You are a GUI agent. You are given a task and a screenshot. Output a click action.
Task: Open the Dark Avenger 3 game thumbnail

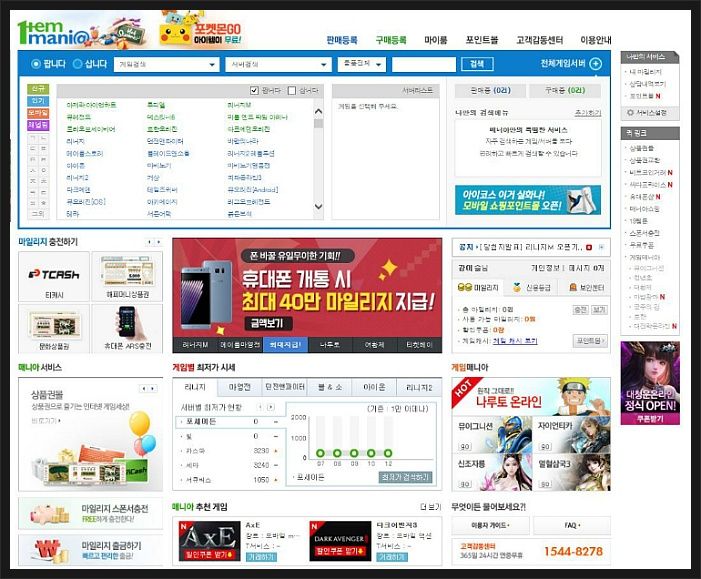coord(340,541)
